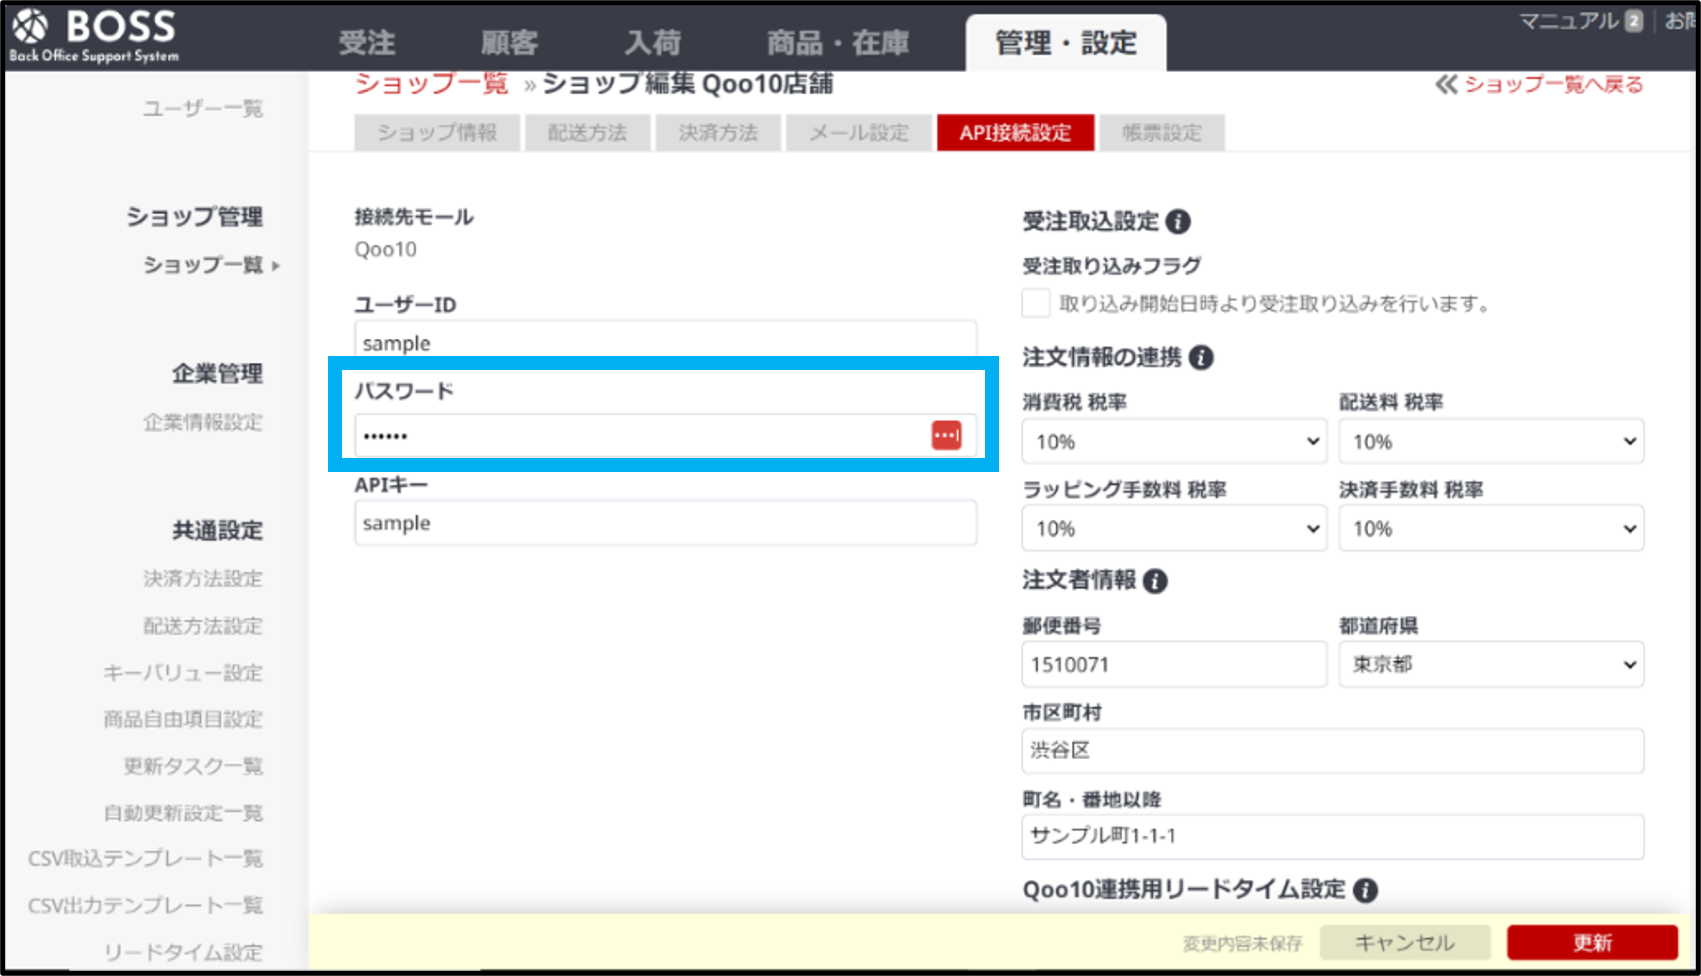The width and height of the screenshot is (1701, 976).
Task: Click info icon beside 注文情報の連携
Action: 1201,357
